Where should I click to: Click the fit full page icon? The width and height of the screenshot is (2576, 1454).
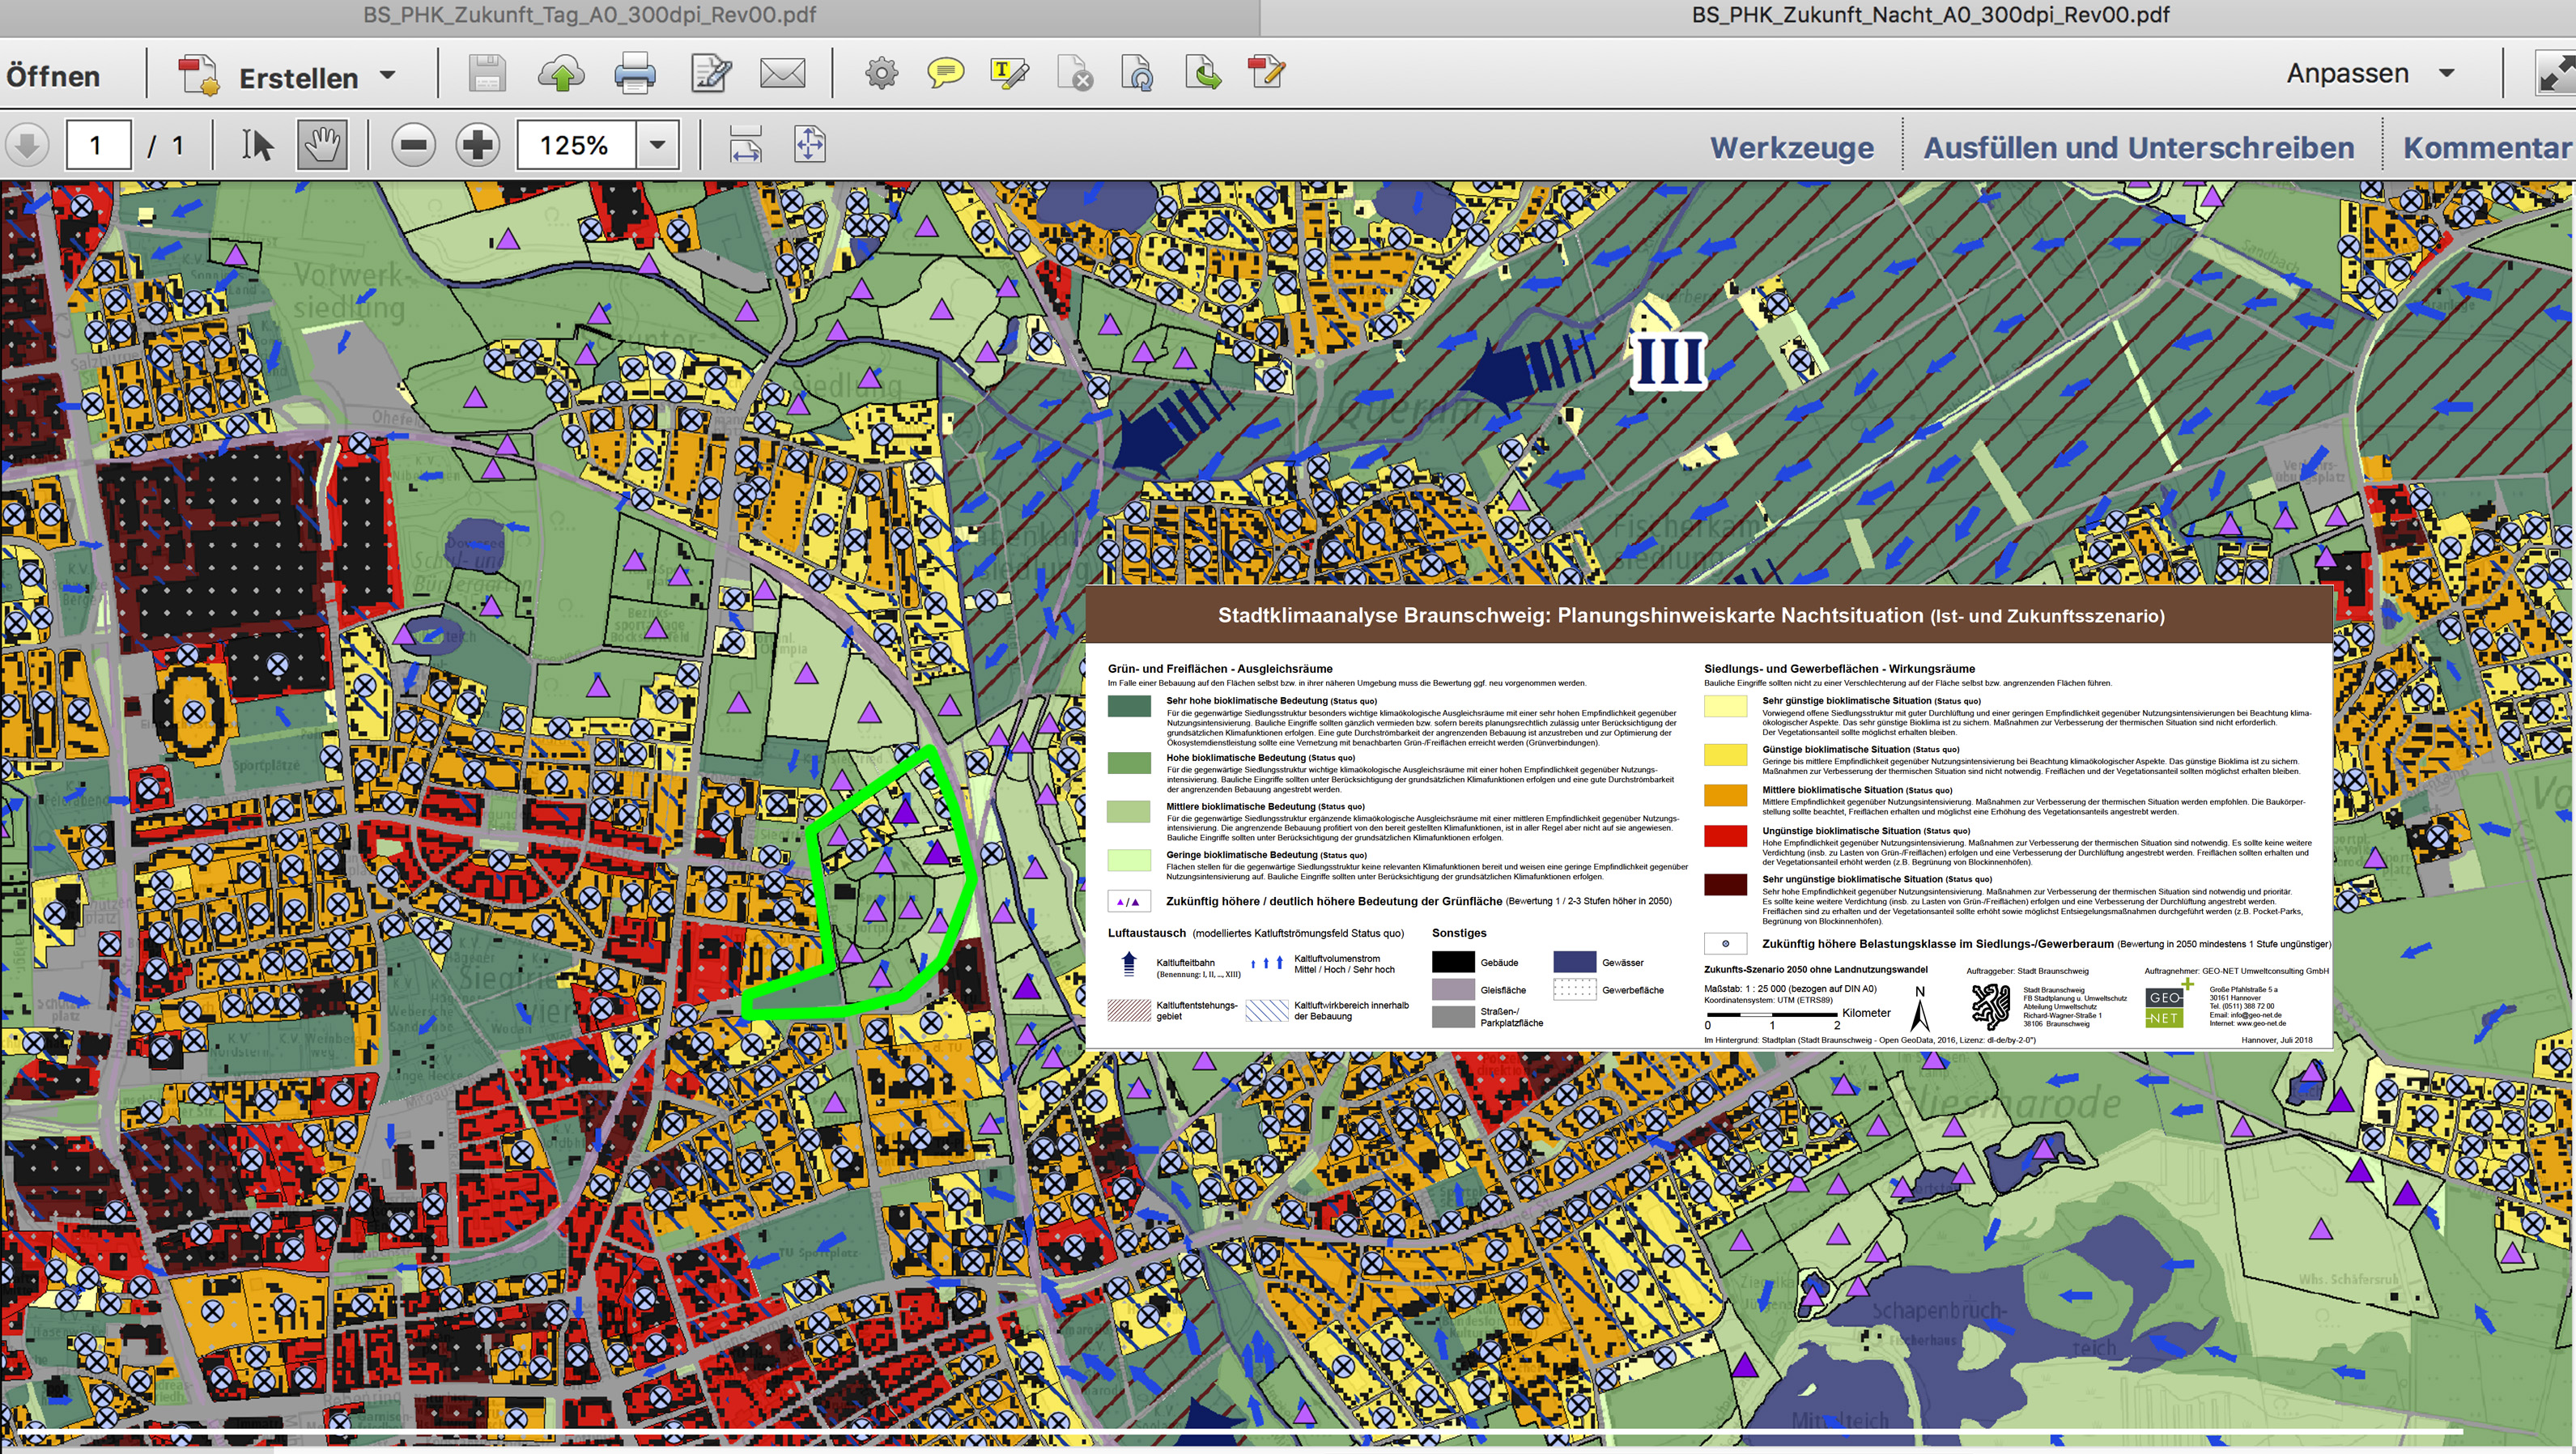(x=810, y=145)
